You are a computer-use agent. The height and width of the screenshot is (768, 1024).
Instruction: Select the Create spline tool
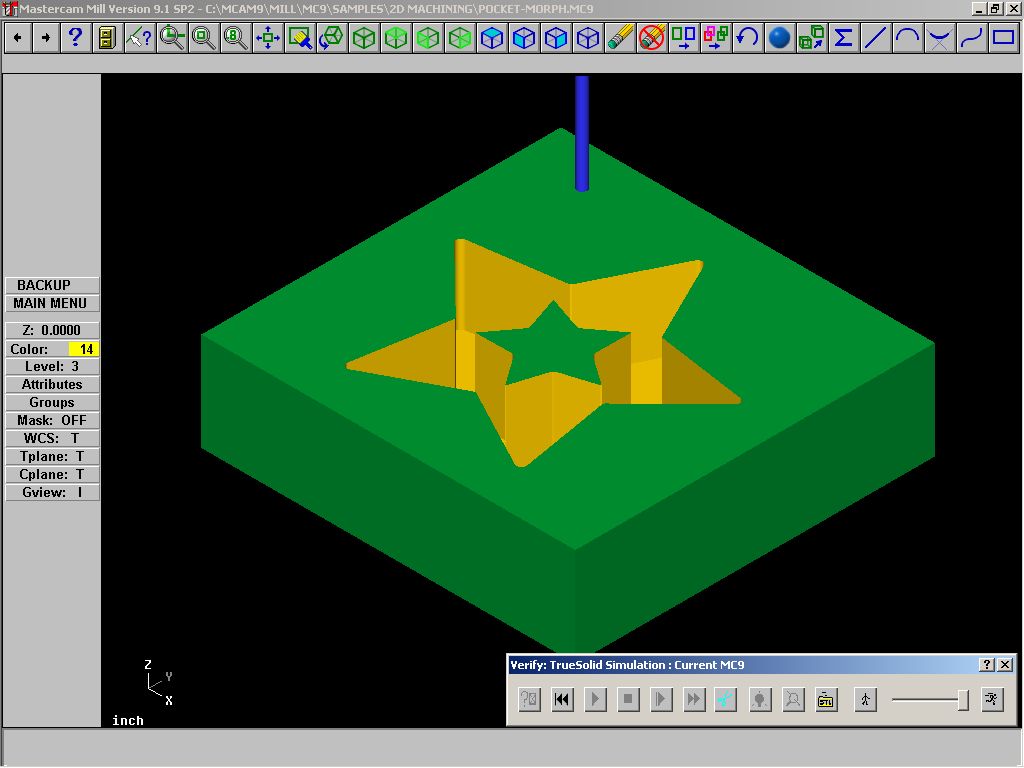(x=972, y=38)
